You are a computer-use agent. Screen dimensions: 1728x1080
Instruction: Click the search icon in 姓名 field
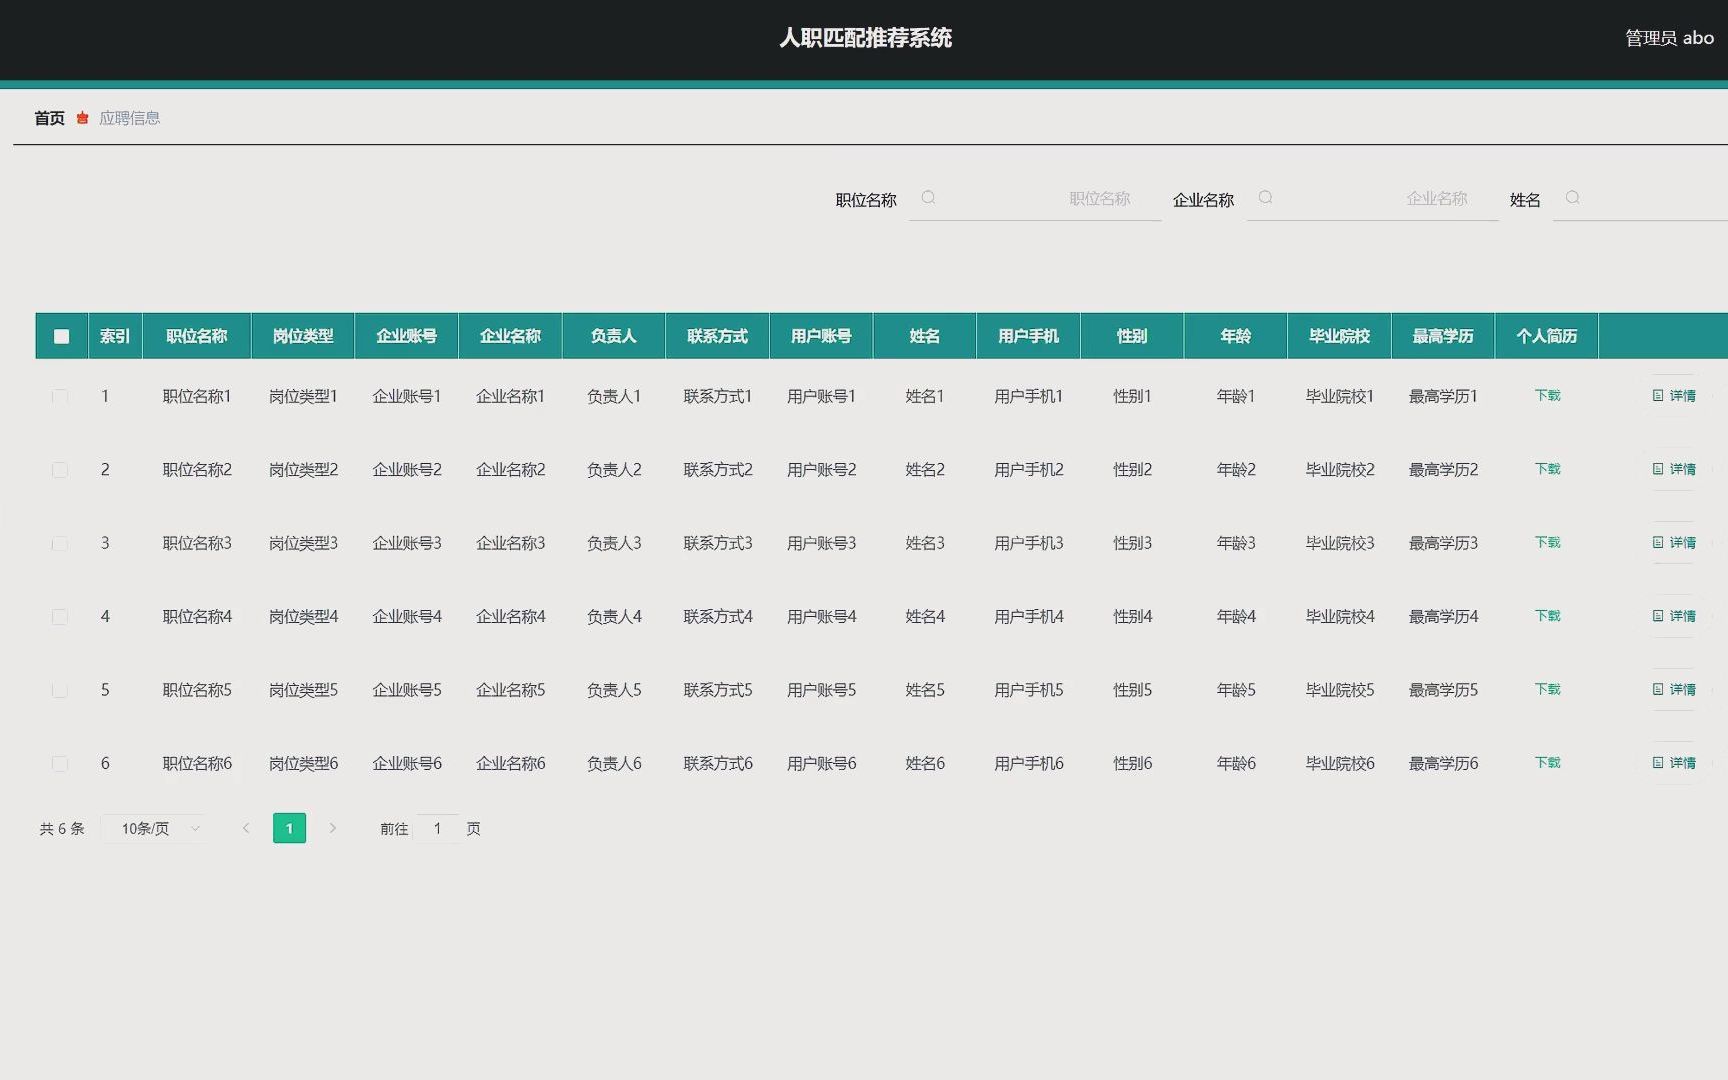click(x=1572, y=198)
